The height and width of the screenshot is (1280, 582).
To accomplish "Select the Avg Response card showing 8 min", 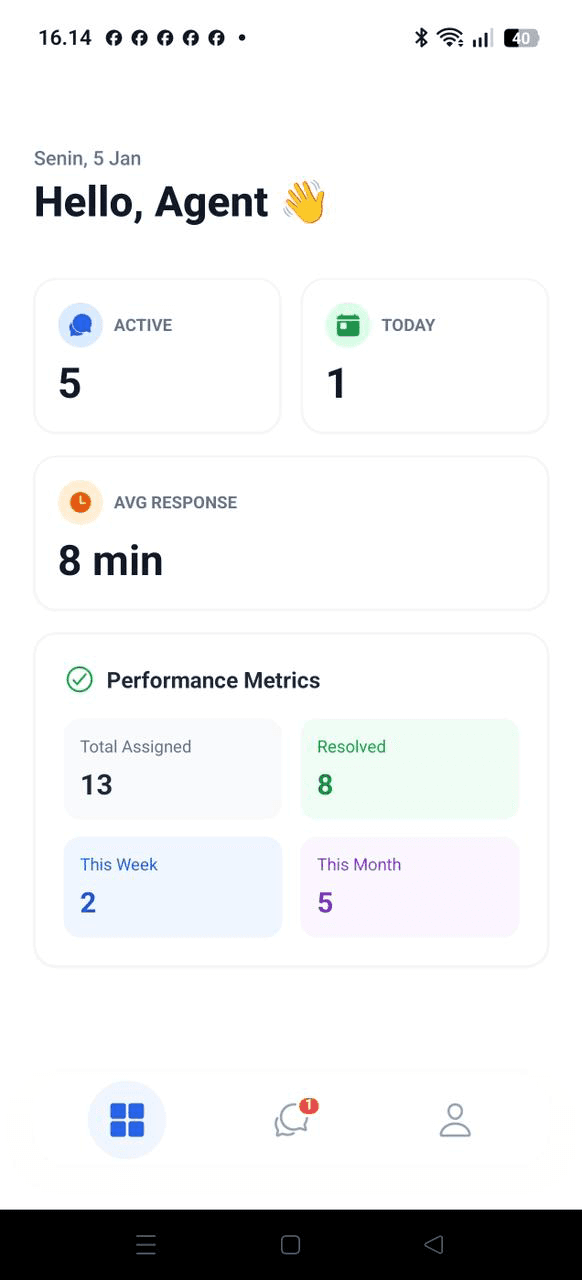I will coord(290,532).
